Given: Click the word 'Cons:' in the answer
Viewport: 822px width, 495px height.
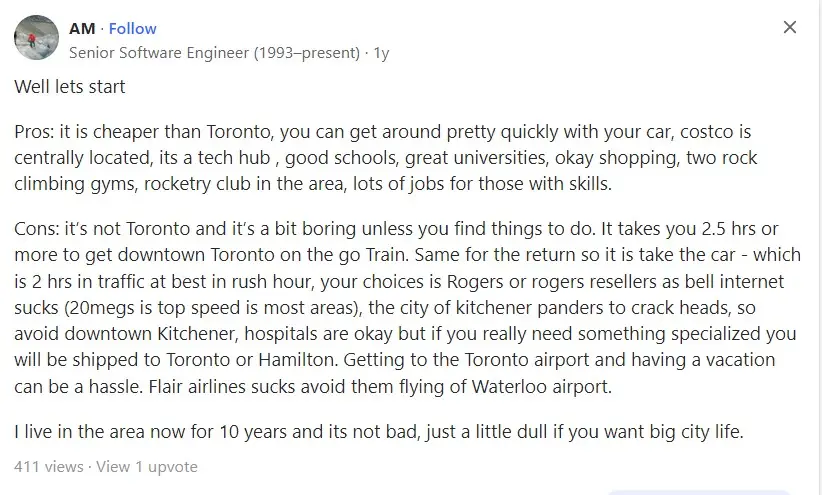Looking at the screenshot, I should coord(37,229).
